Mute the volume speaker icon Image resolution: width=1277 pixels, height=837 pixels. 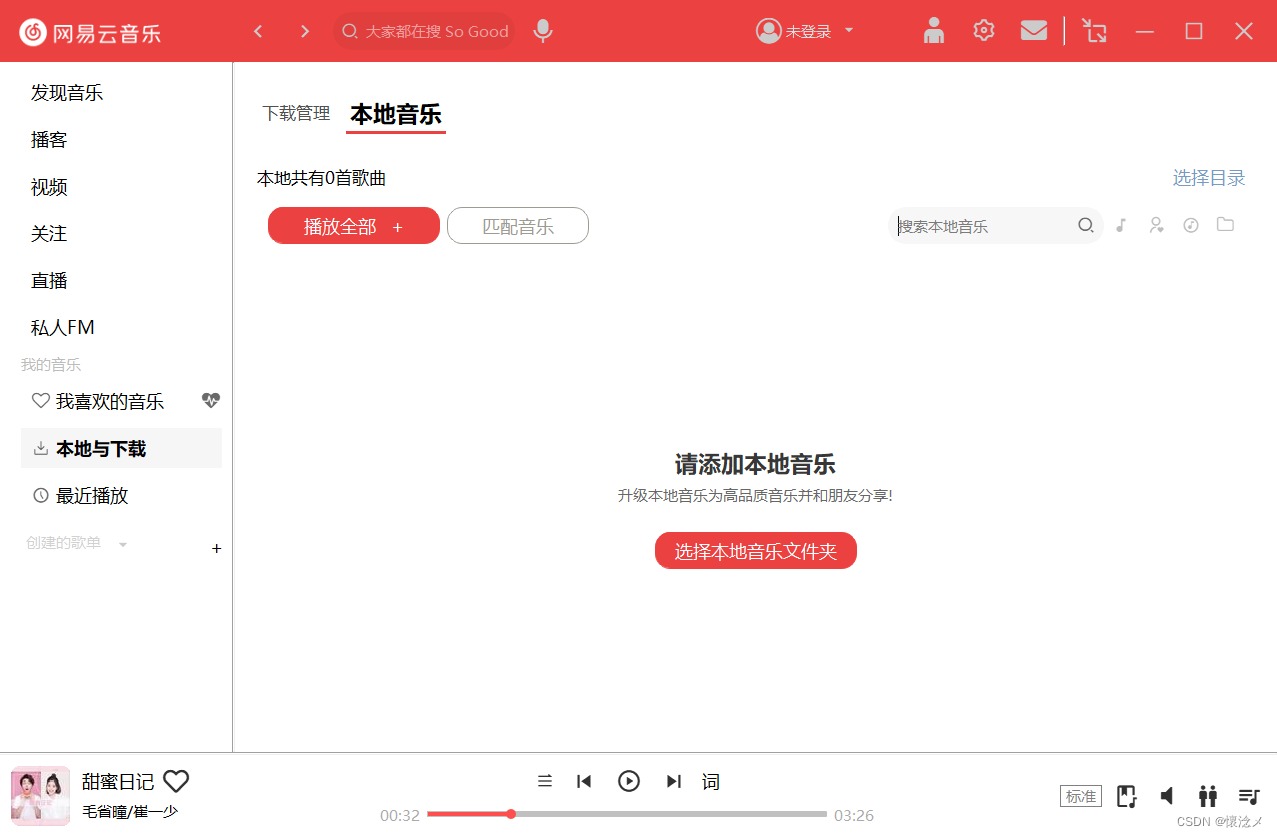(x=1166, y=795)
